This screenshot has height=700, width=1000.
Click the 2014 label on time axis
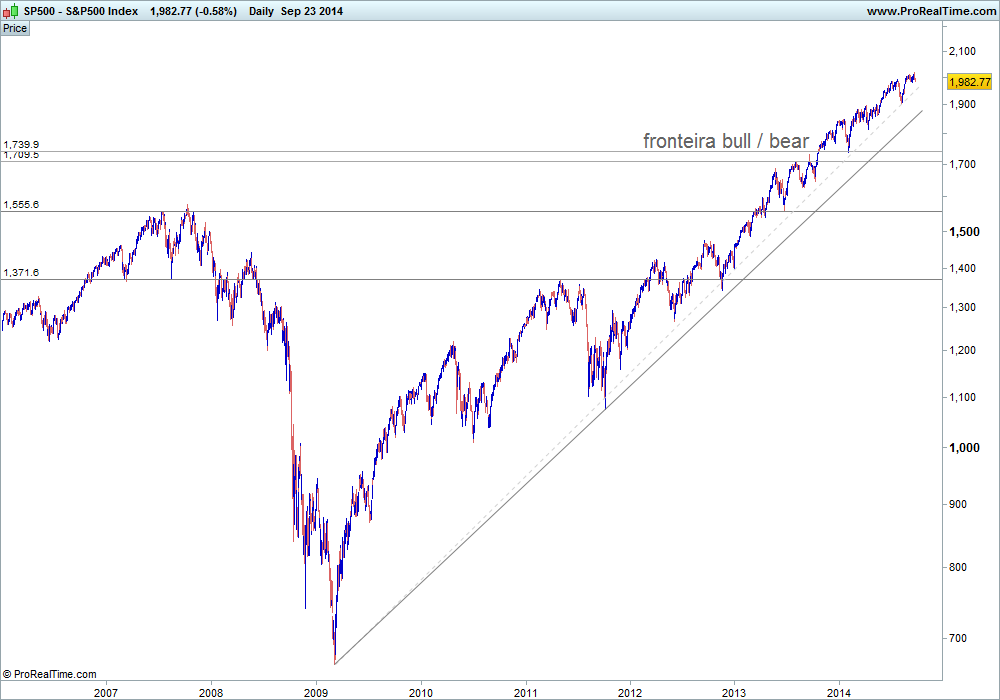pyautogui.click(x=839, y=693)
